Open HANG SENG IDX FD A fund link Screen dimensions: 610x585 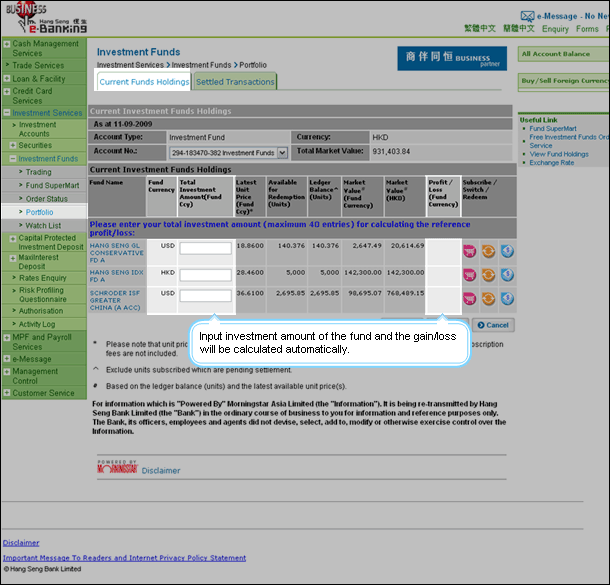click(117, 276)
